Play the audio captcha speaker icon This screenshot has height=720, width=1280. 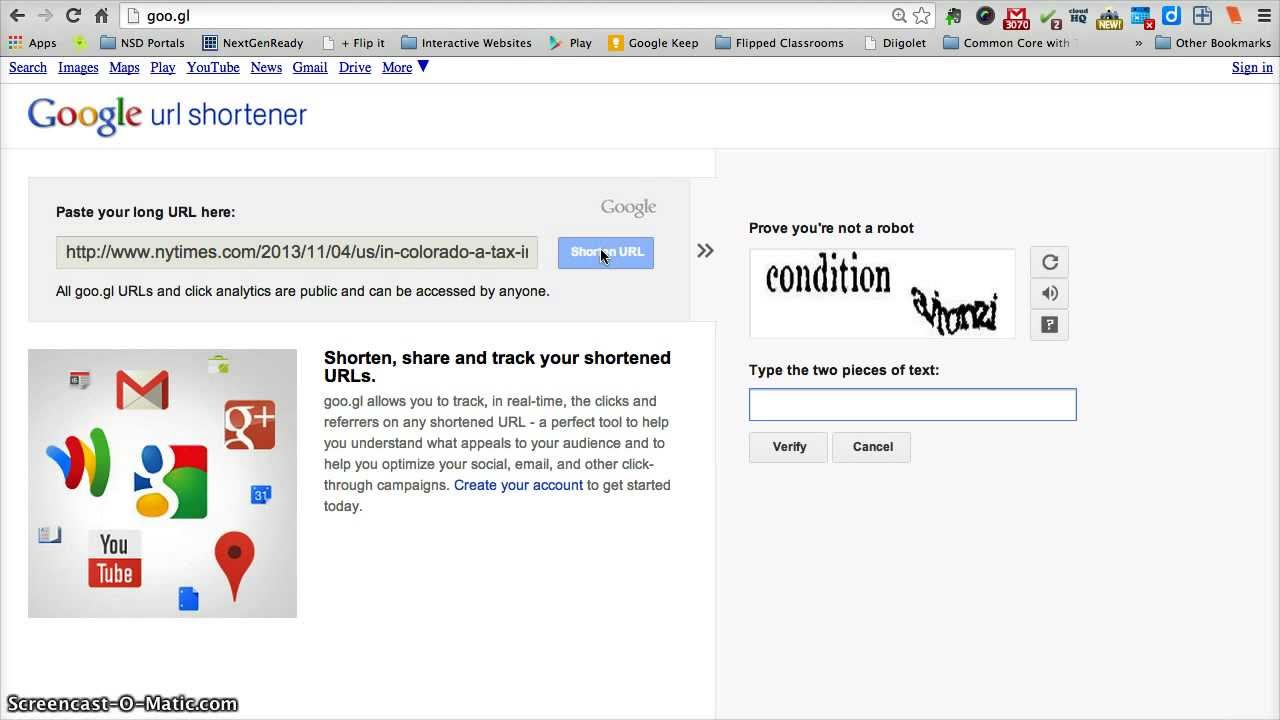[x=1050, y=293]
